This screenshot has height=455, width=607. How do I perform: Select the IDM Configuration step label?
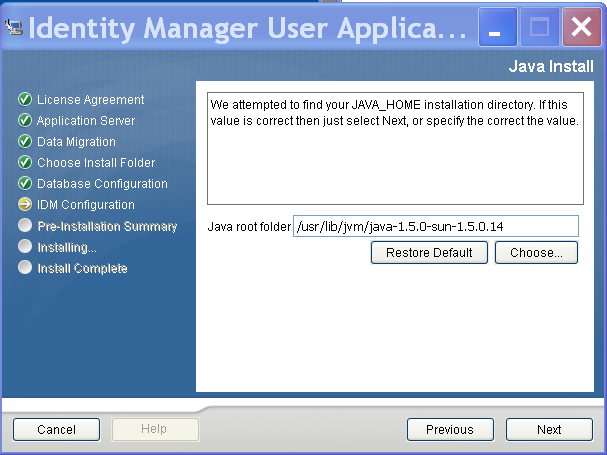pos(86,204)
